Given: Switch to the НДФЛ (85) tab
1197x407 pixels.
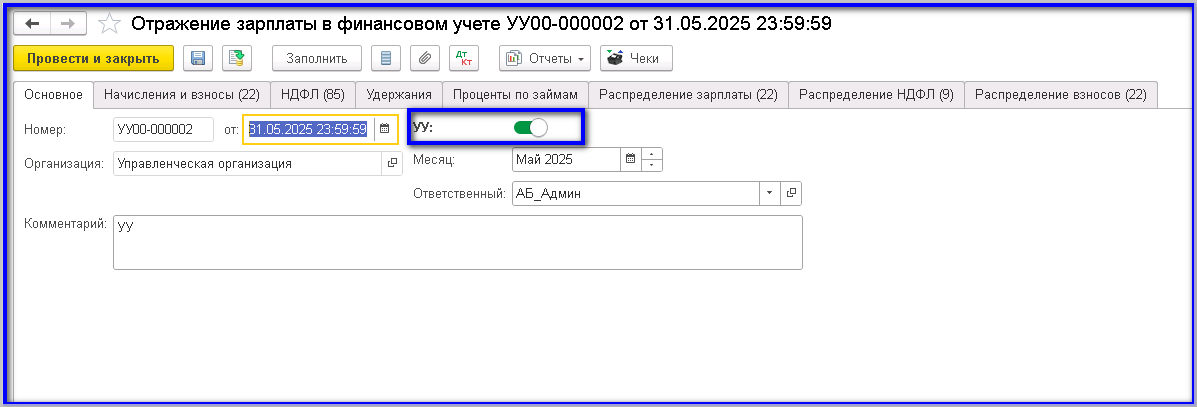Looking at the screenshot, I should pos(312,95).
